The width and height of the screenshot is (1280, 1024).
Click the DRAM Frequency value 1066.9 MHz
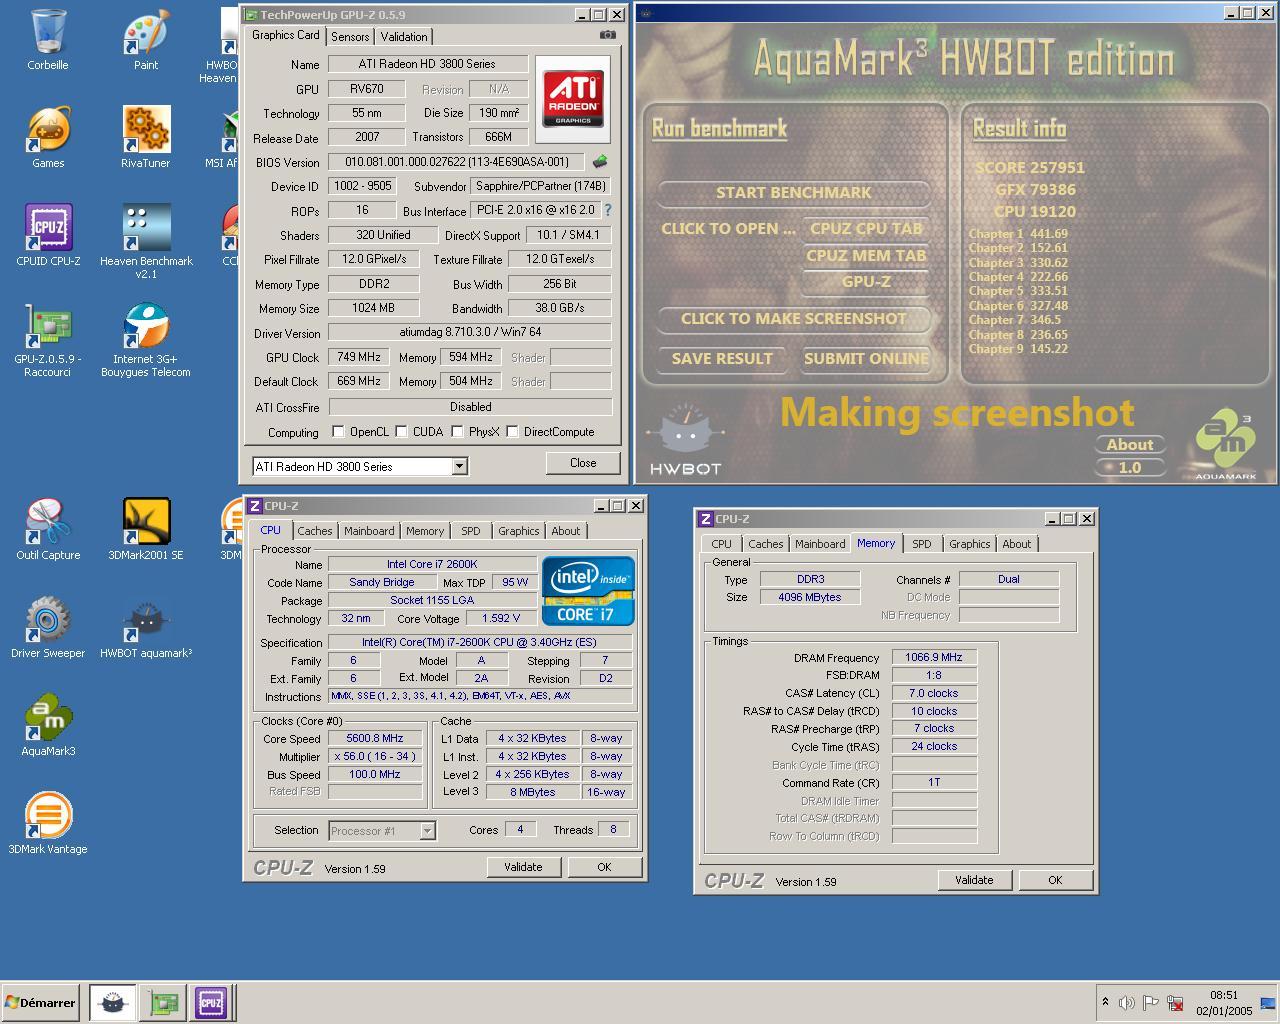(x=934, y=657)
